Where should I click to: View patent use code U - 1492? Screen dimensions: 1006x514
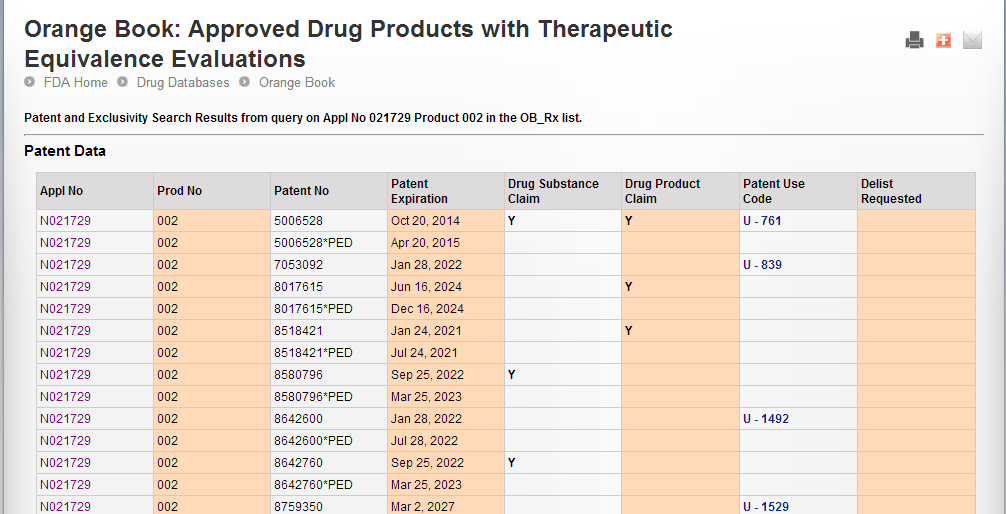pyautogui.click(x=765, y=419)
